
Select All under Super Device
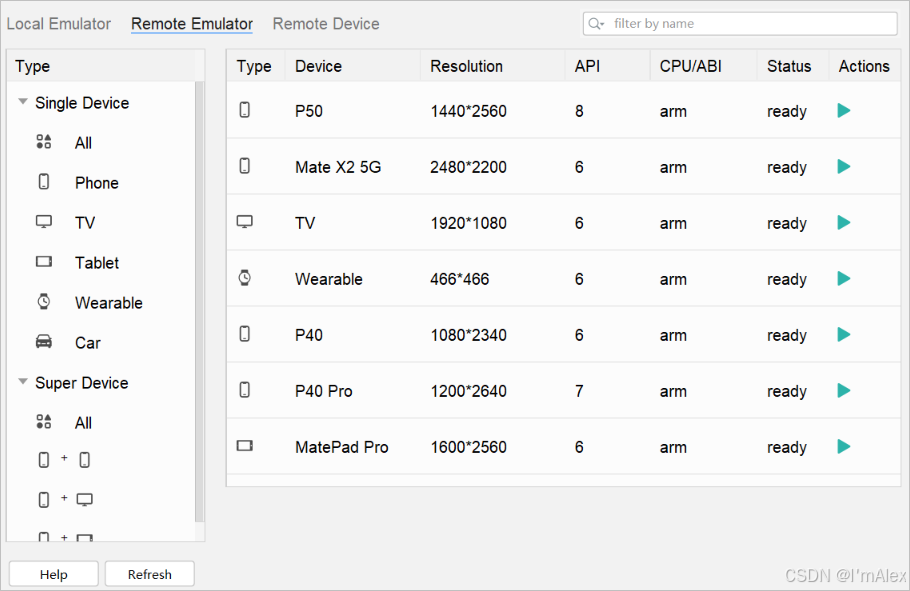[84, 423]
